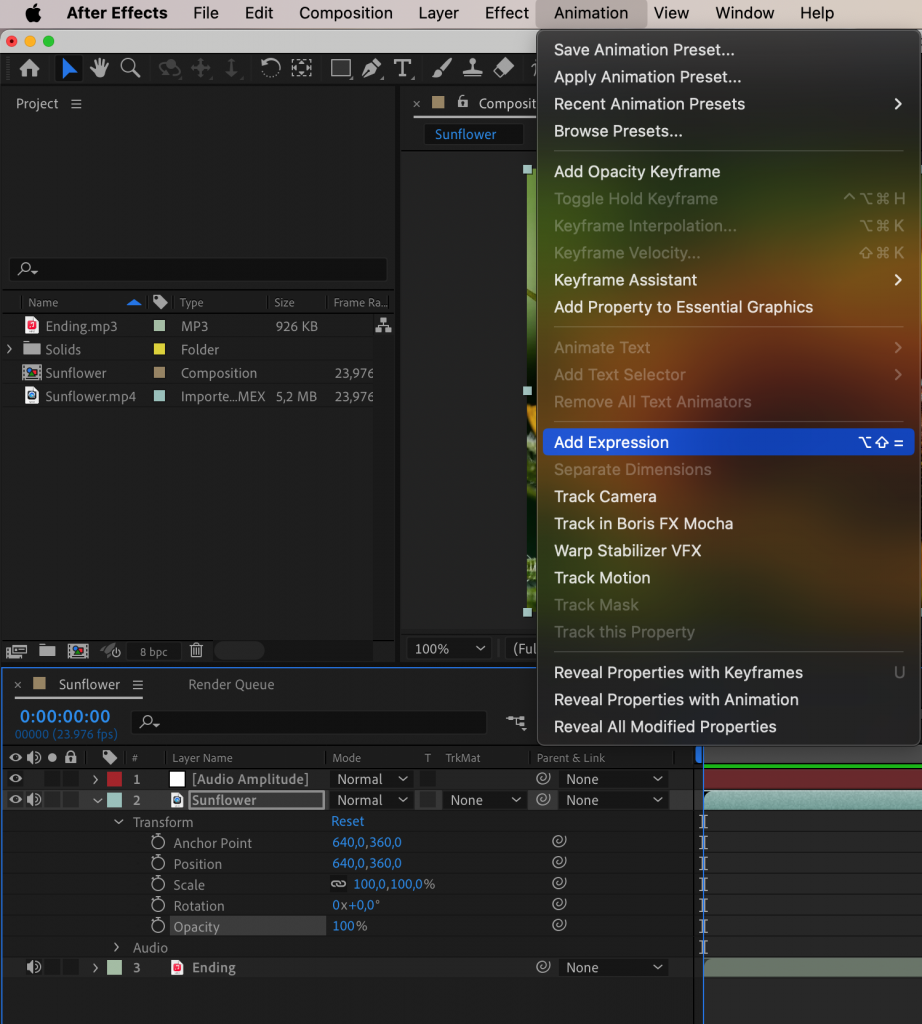Open the TrkMat dropdown for Sunflower
Screen dimensions: 922x1024
[x=484, y=799]
